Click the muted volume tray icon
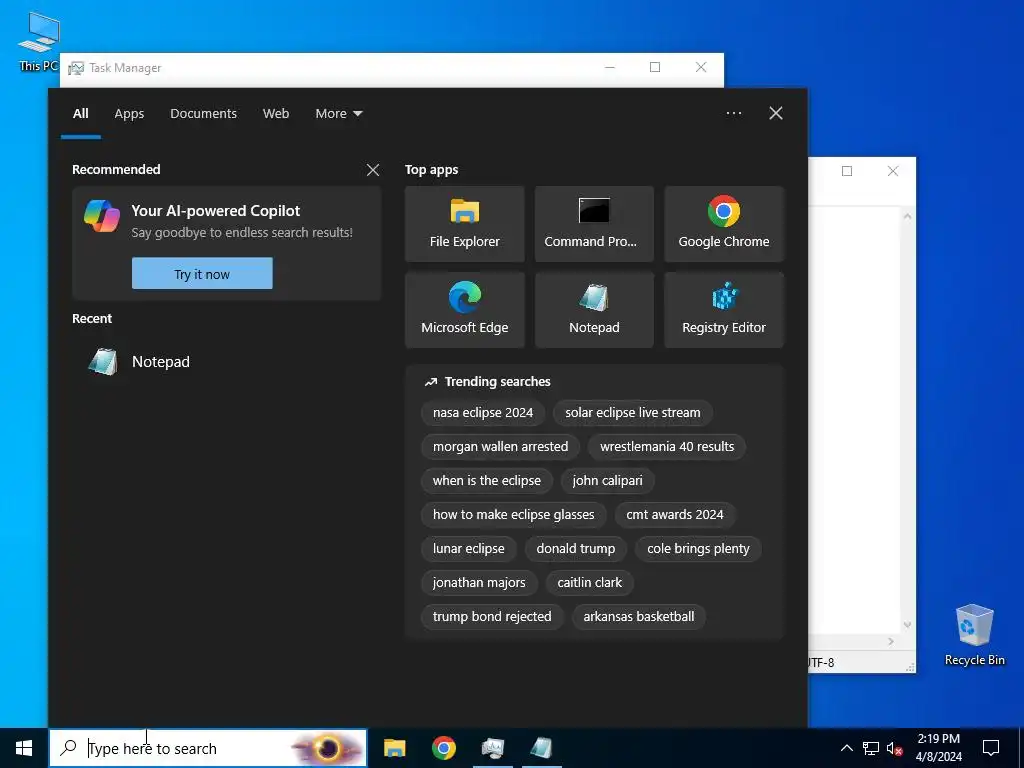The width and height of the screenshot is (1024, 768). [x=894, y=748]
